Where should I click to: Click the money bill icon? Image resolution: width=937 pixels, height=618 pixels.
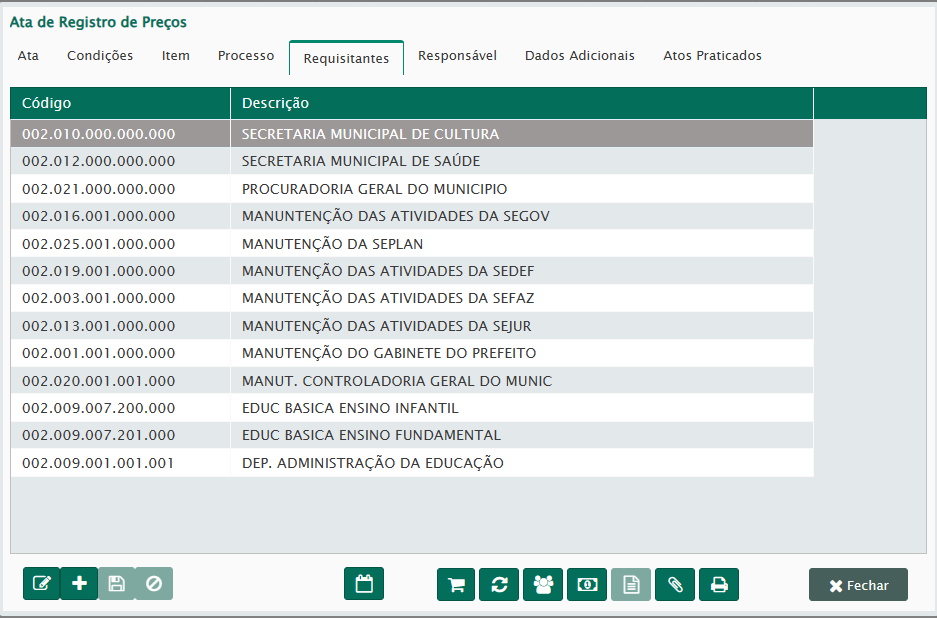[587, 585]
